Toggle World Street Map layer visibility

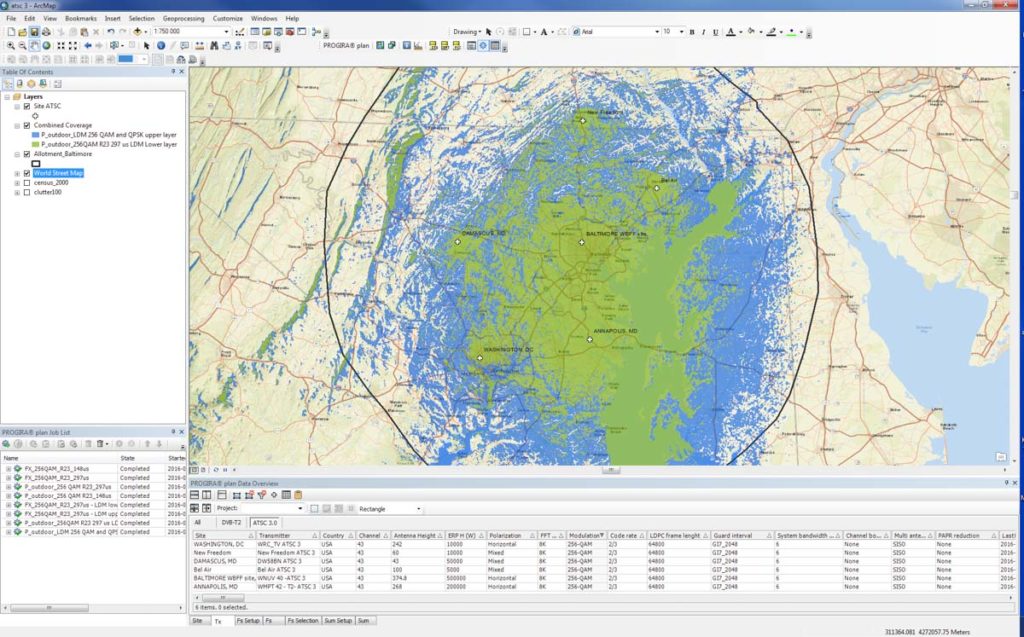click(27, 173)
